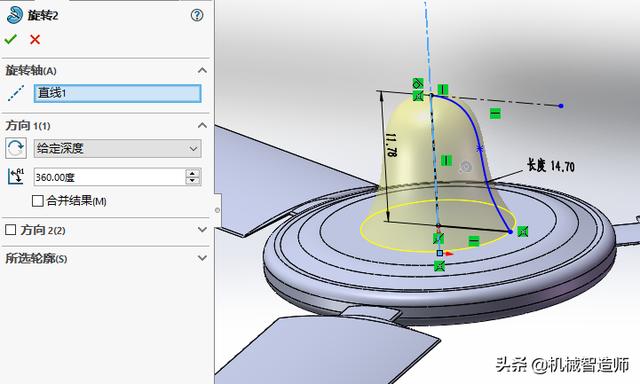Viewport: 640px width, 384px height.
Task: Click the rotation axis line icon
Action: pyautogui.click(x=16, y=93)
